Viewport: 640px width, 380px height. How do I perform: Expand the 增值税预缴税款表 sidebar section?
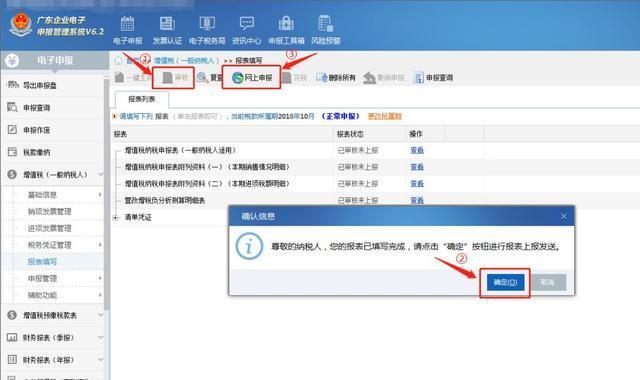(100, 316)
